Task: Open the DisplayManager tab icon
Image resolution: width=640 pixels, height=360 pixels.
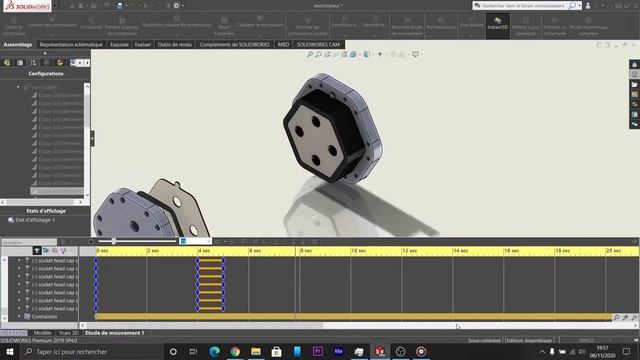Action: coord(60,62)
